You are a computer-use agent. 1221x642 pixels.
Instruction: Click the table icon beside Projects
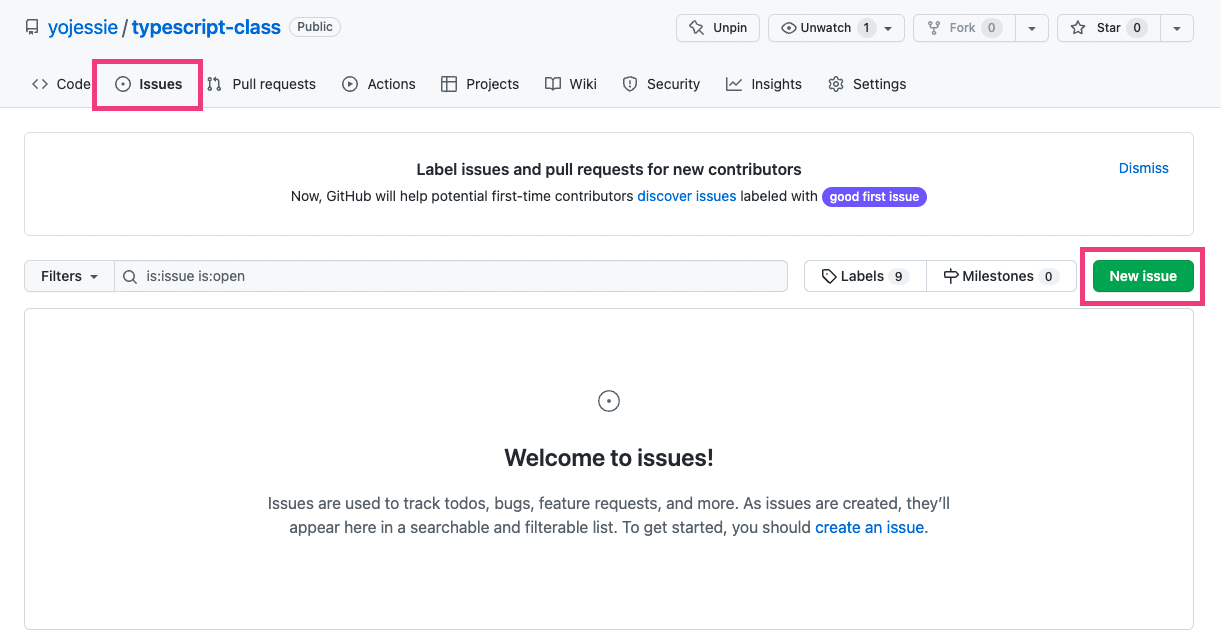click(x=449, y=84)
